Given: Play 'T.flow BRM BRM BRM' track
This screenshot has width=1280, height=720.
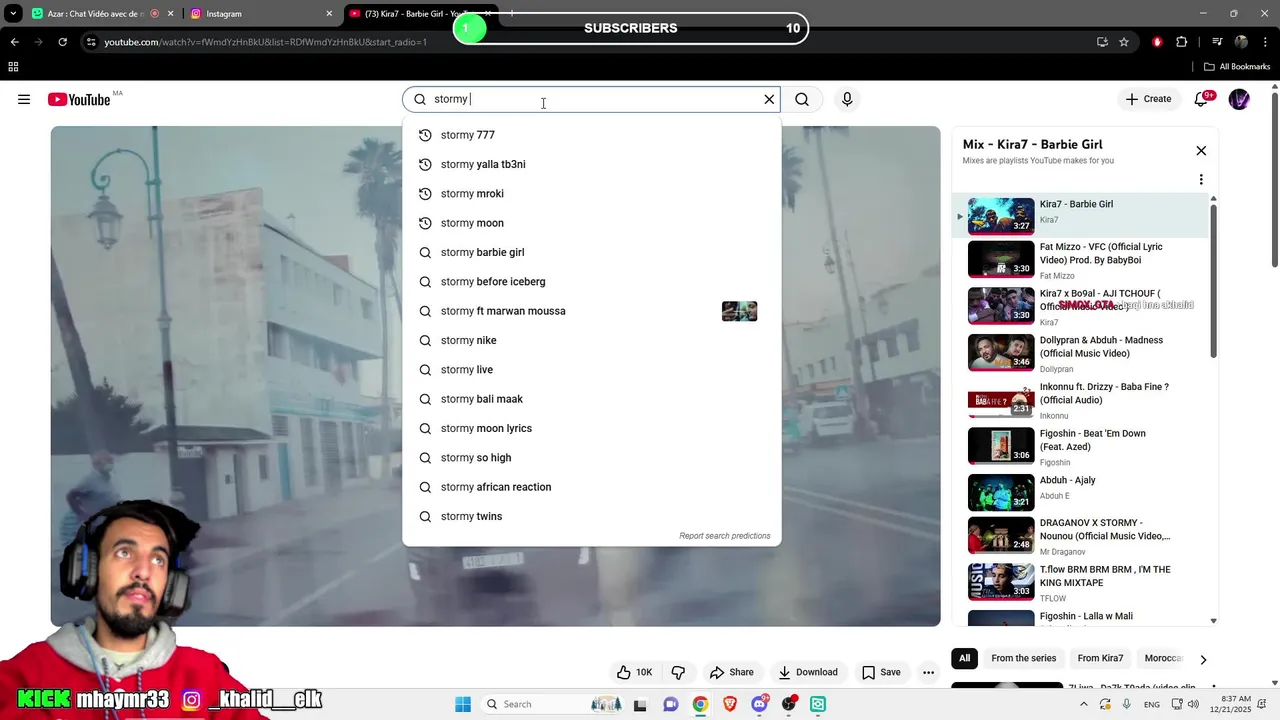Looking at the screenshot, I should pos(1080,582).
